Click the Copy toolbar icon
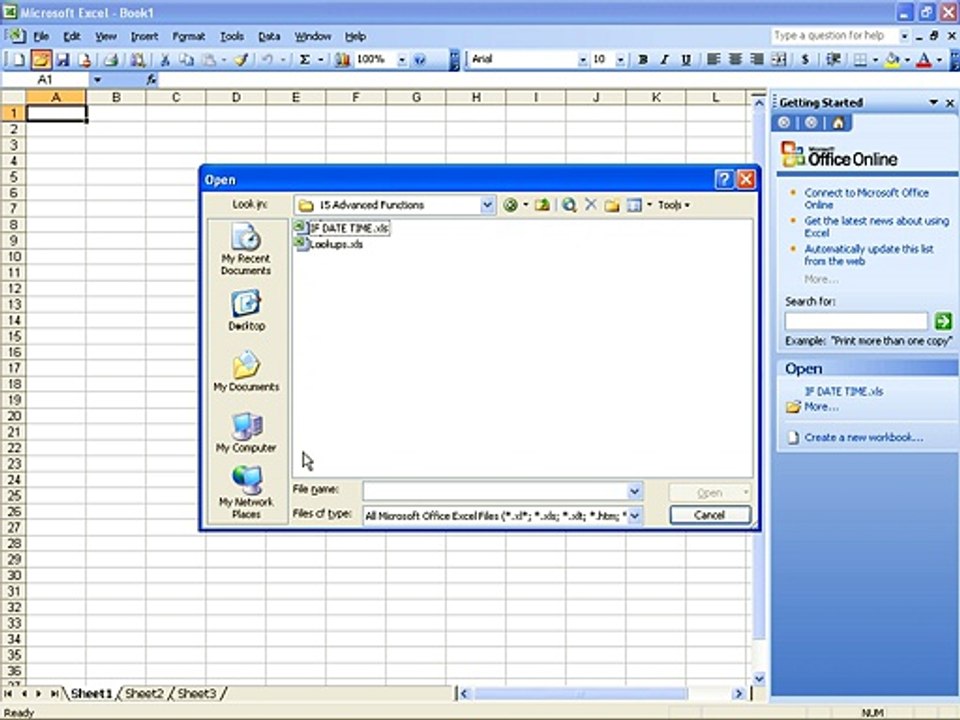 [186, 59]
